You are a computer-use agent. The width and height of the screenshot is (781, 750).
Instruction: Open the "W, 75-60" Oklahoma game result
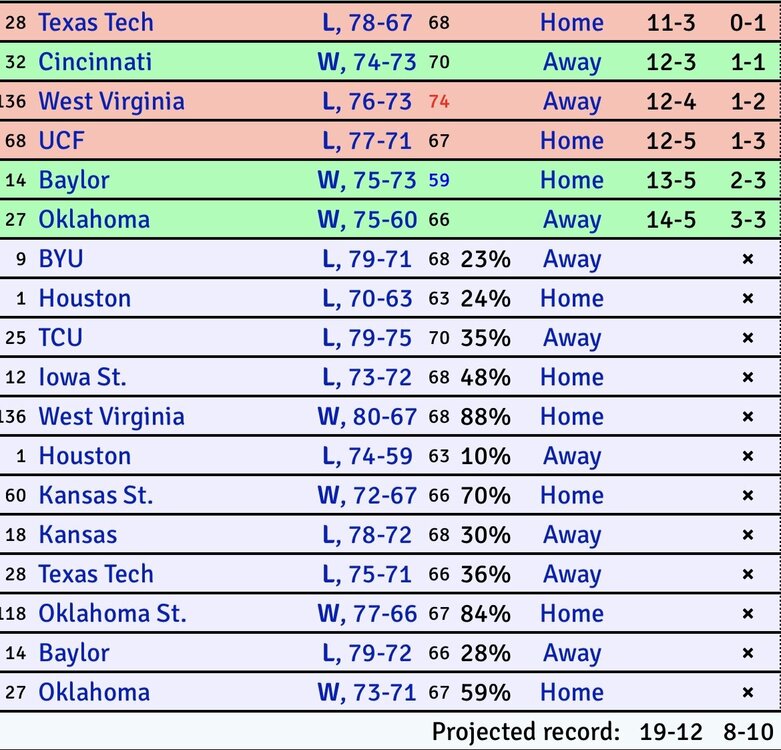[x=366, y=220]
